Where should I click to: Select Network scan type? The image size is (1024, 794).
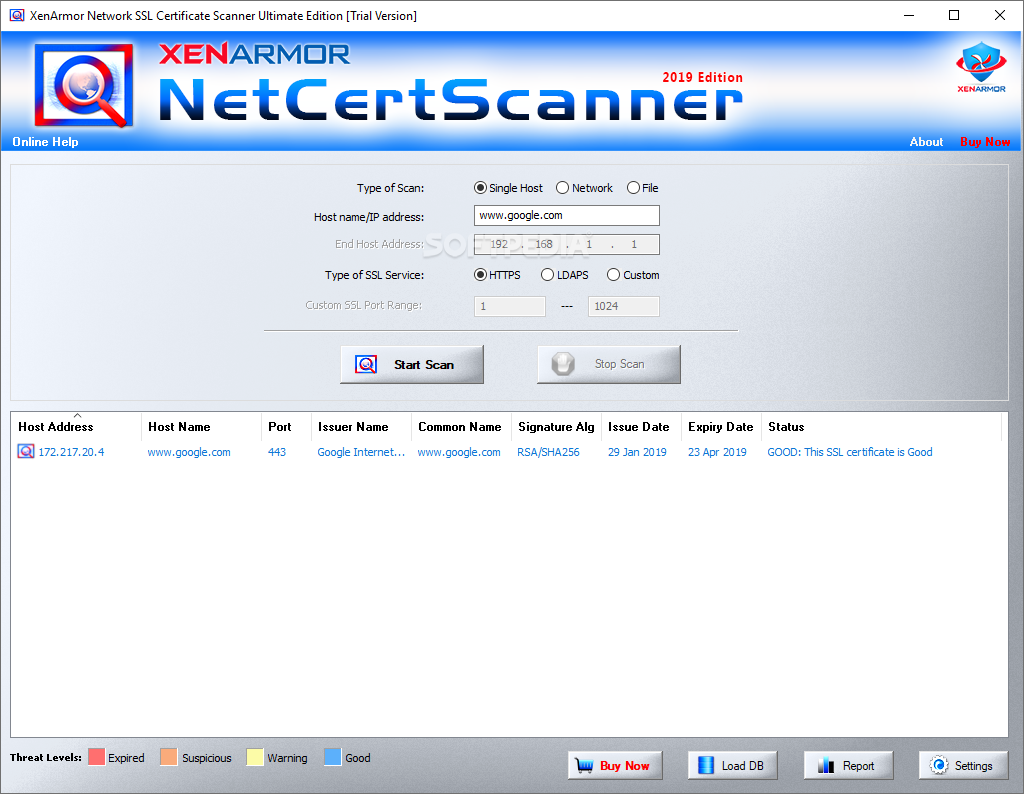pyautogui.click(x=584, y=188)
